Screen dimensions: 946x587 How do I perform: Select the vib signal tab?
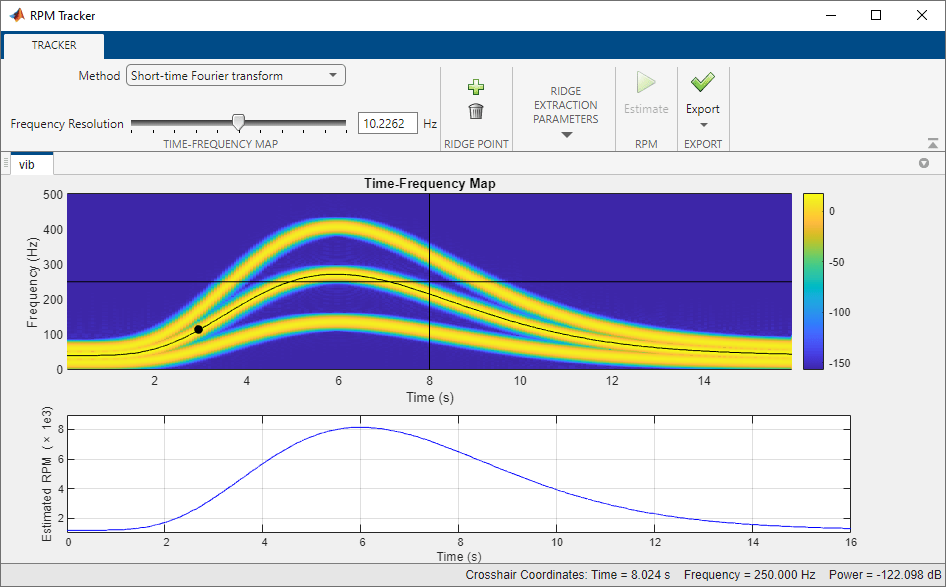click(29, 164)
